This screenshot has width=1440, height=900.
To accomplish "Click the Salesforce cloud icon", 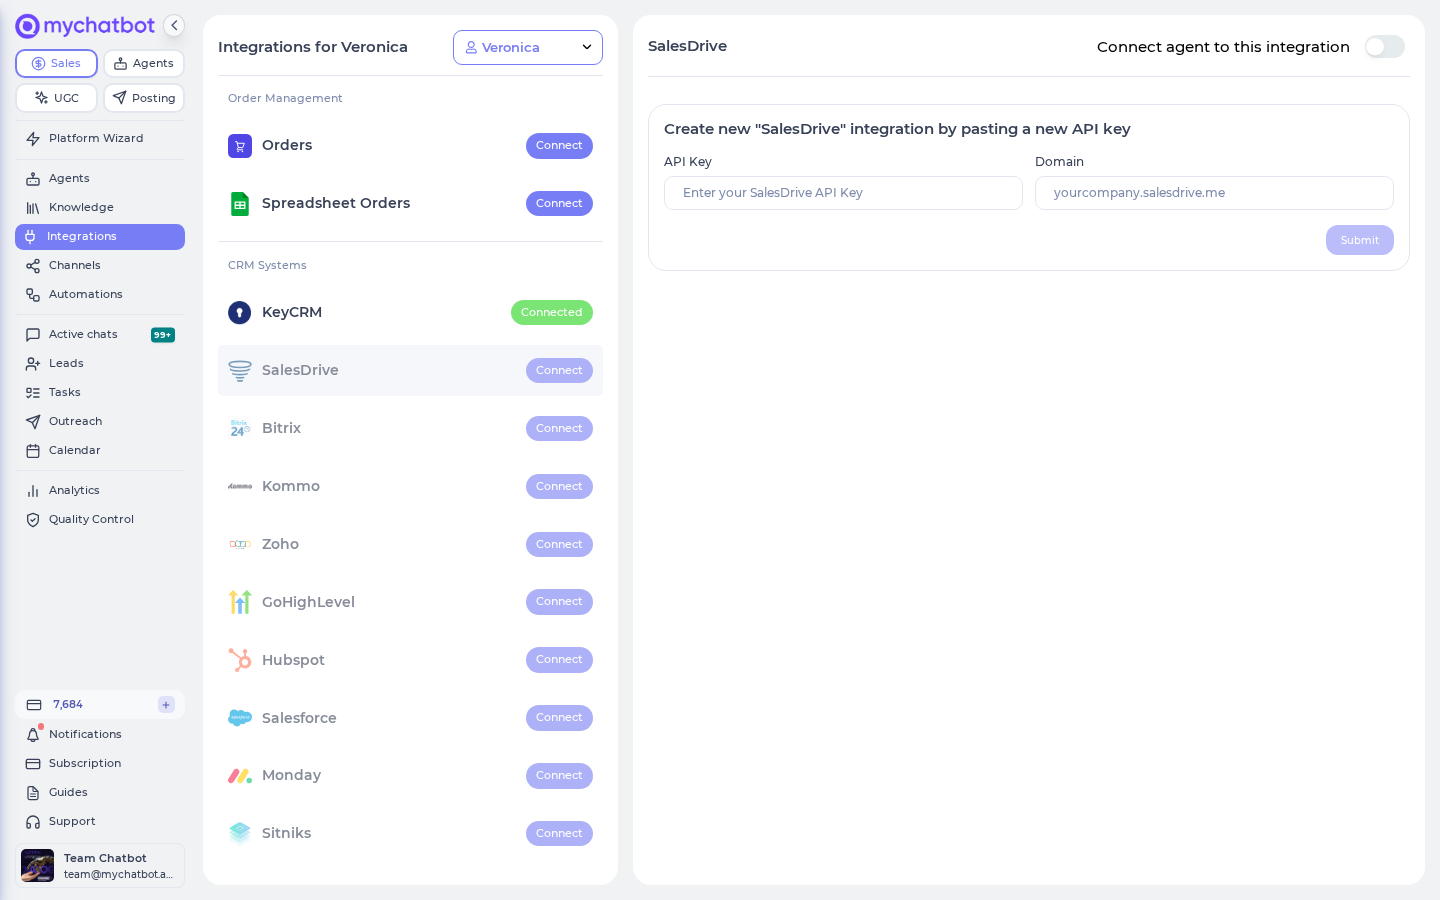I will click(x=240, y=718).
